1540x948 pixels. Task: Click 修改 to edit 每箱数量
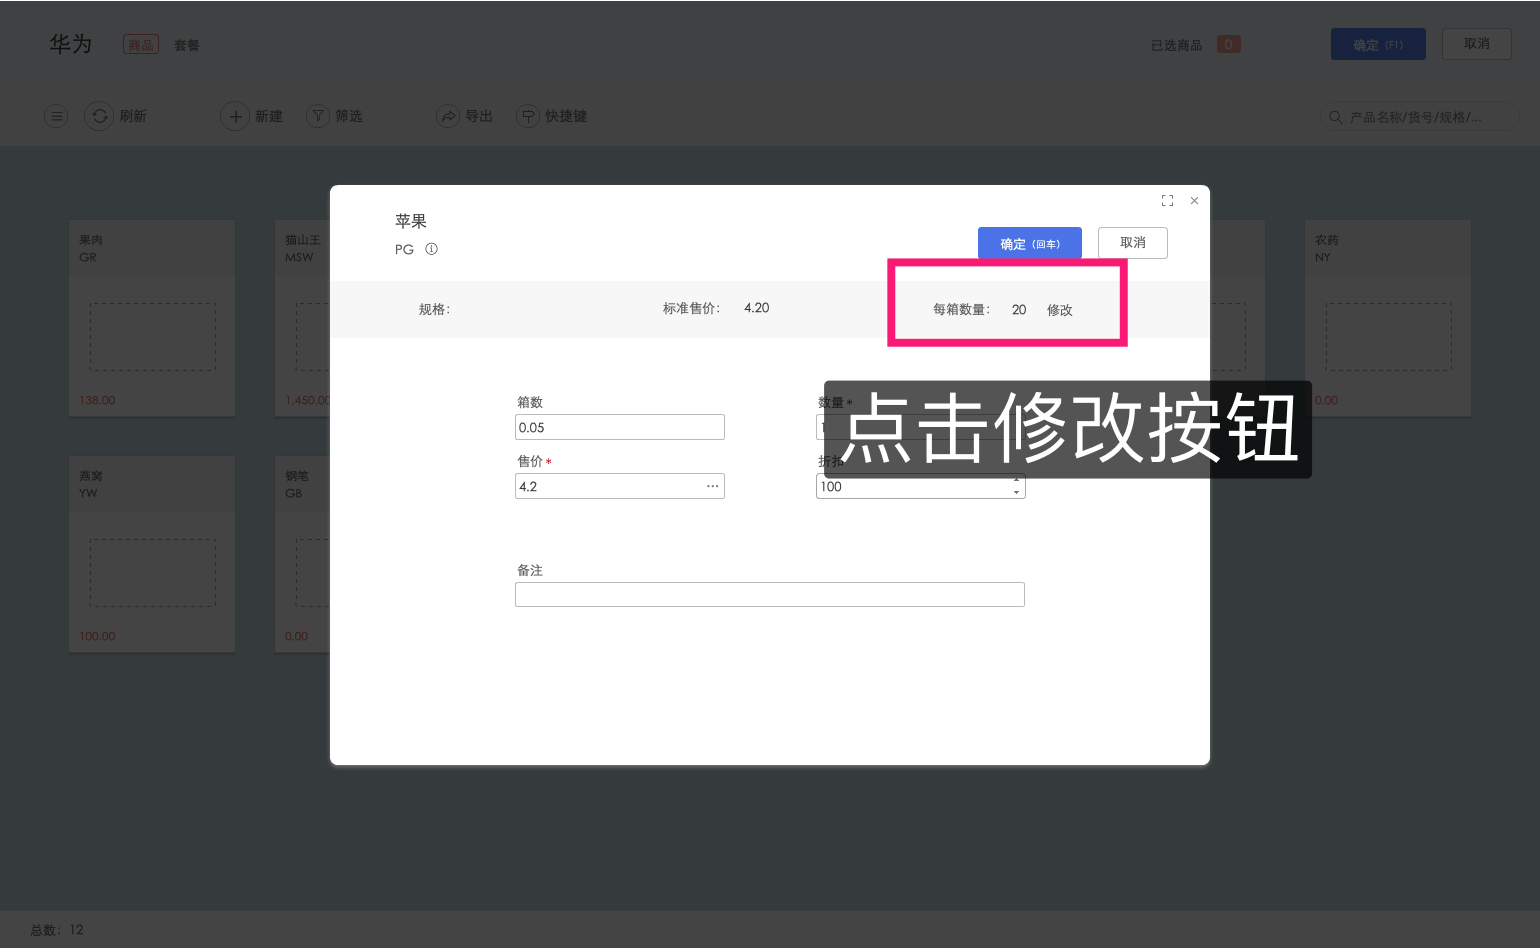pyautogui.click(x=1059, y=310)
